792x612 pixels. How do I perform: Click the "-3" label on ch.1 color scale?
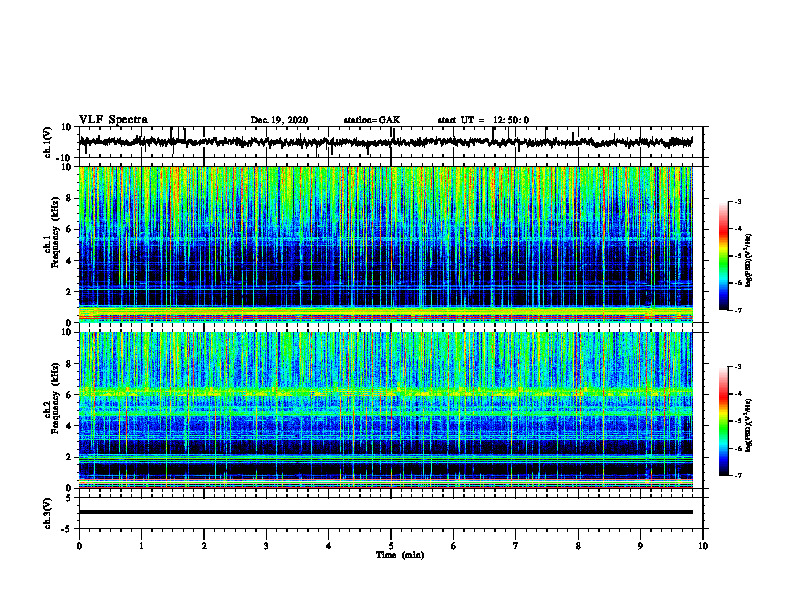pos(737,201)
